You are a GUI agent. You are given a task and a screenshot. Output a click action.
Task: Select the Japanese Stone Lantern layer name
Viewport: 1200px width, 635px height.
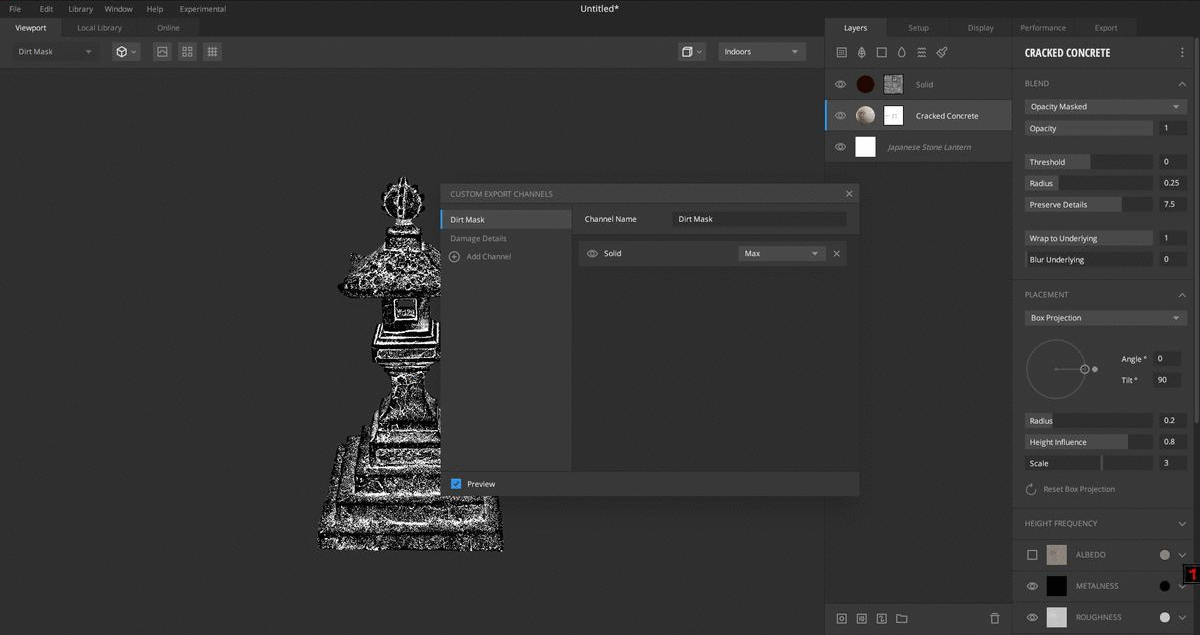coord(929,148)
